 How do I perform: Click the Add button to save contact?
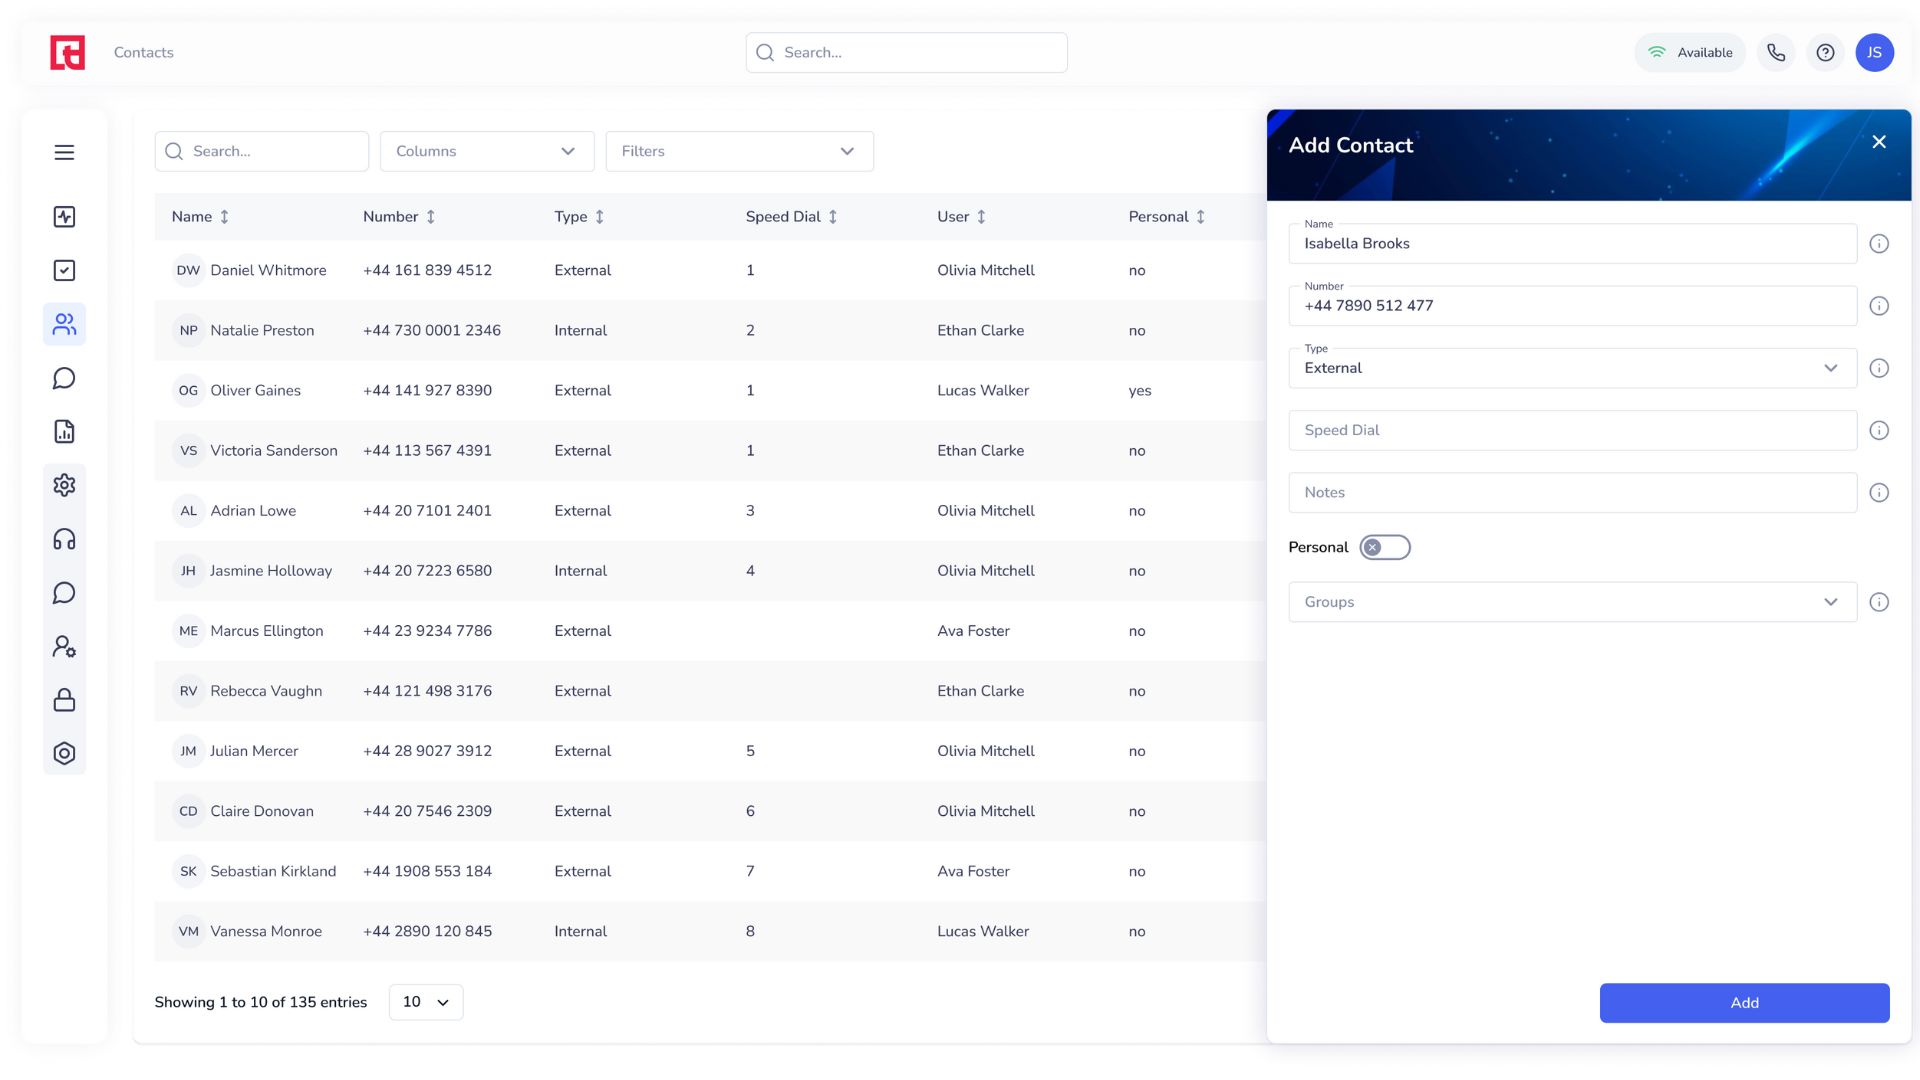click(1744, 1002)
